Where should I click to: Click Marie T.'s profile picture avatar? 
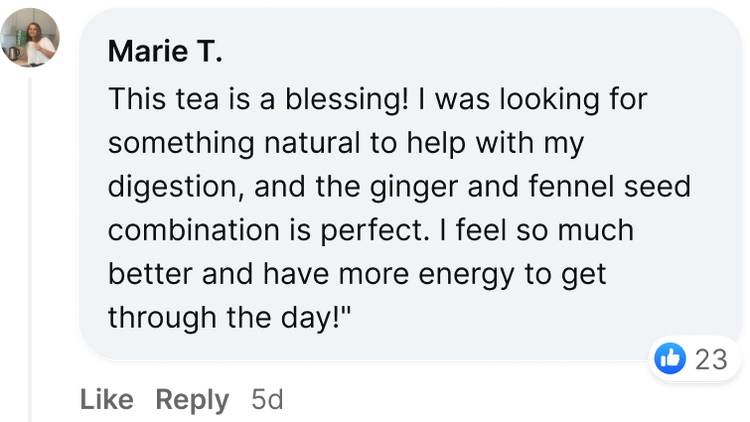tap(32, 37)
